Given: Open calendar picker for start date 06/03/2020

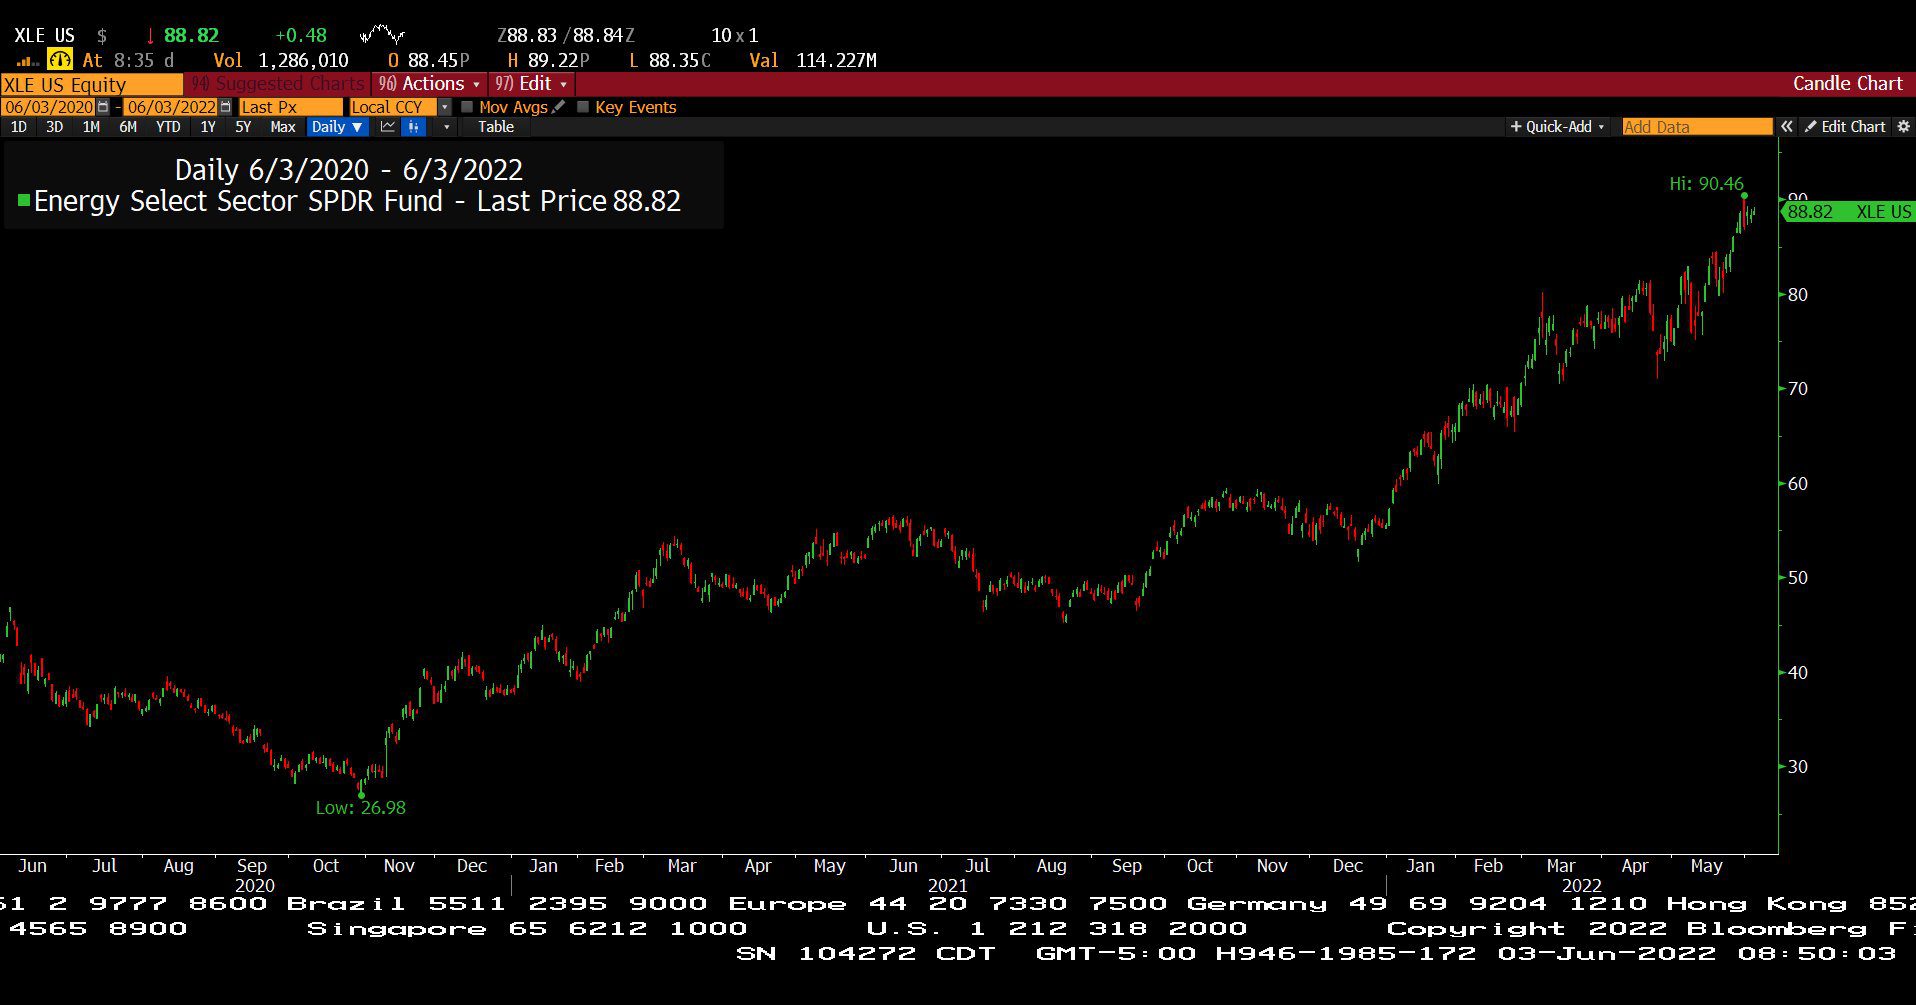Looking at the screenshot, I should pyautogui.click(x=103, y=107).
